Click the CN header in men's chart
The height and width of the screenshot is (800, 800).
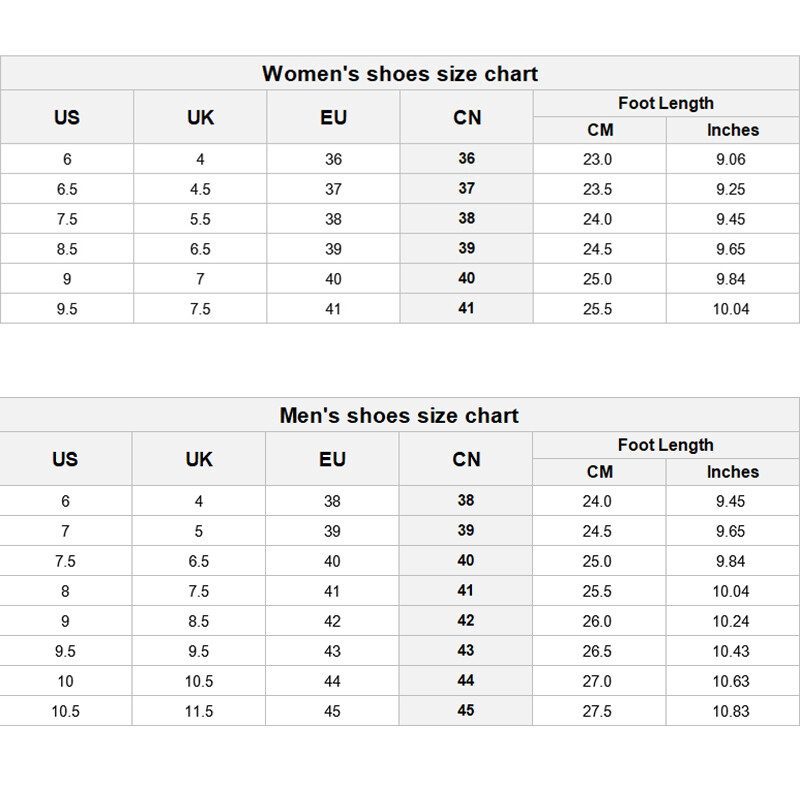point(466,459)
